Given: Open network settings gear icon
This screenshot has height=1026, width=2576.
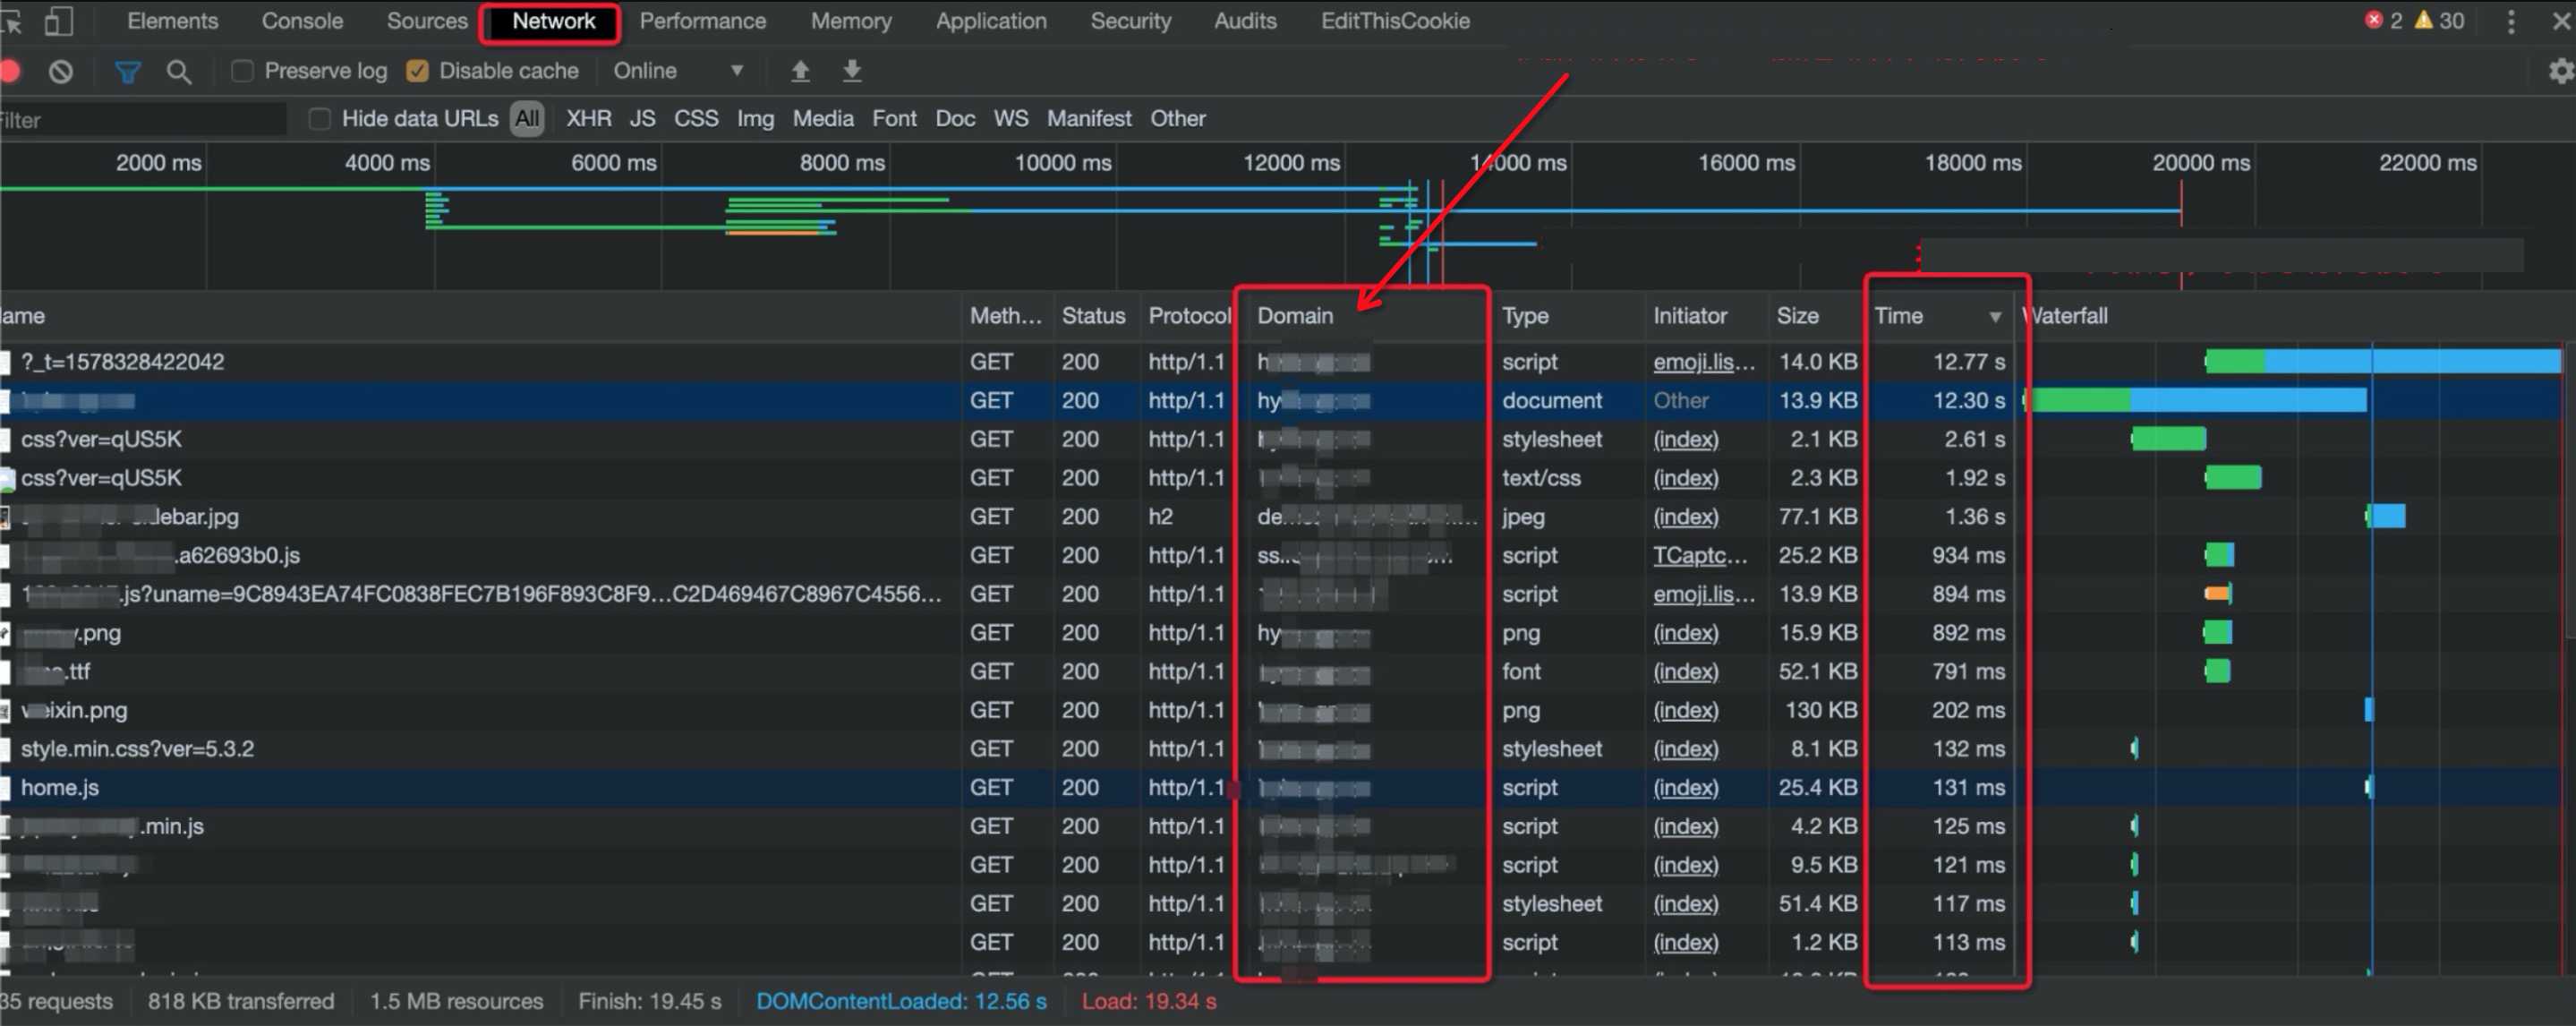Looking at the screenshot, I should coord(2560,71).
